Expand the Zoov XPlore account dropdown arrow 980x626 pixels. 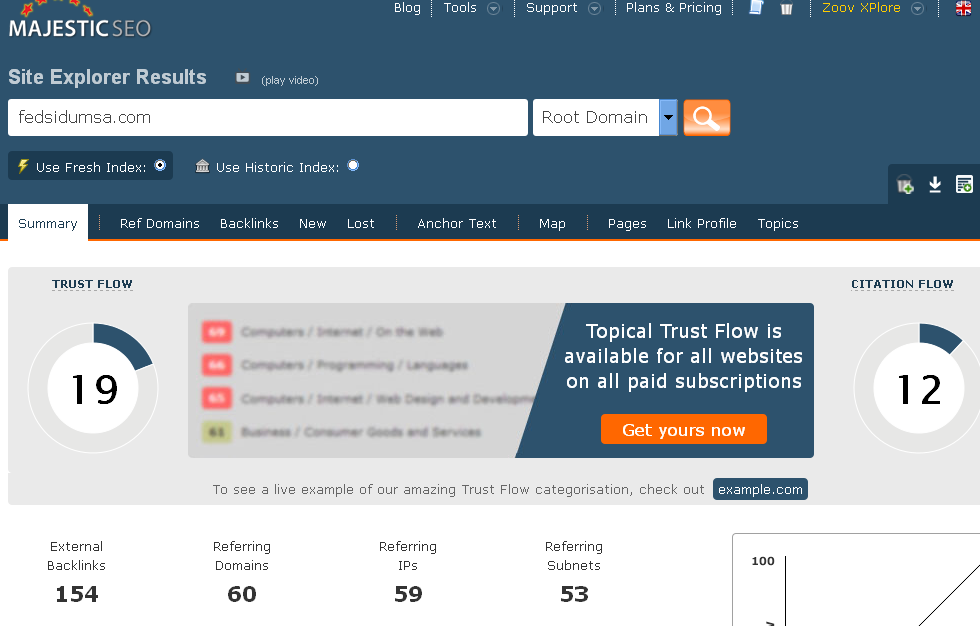(x=918, y=8)
